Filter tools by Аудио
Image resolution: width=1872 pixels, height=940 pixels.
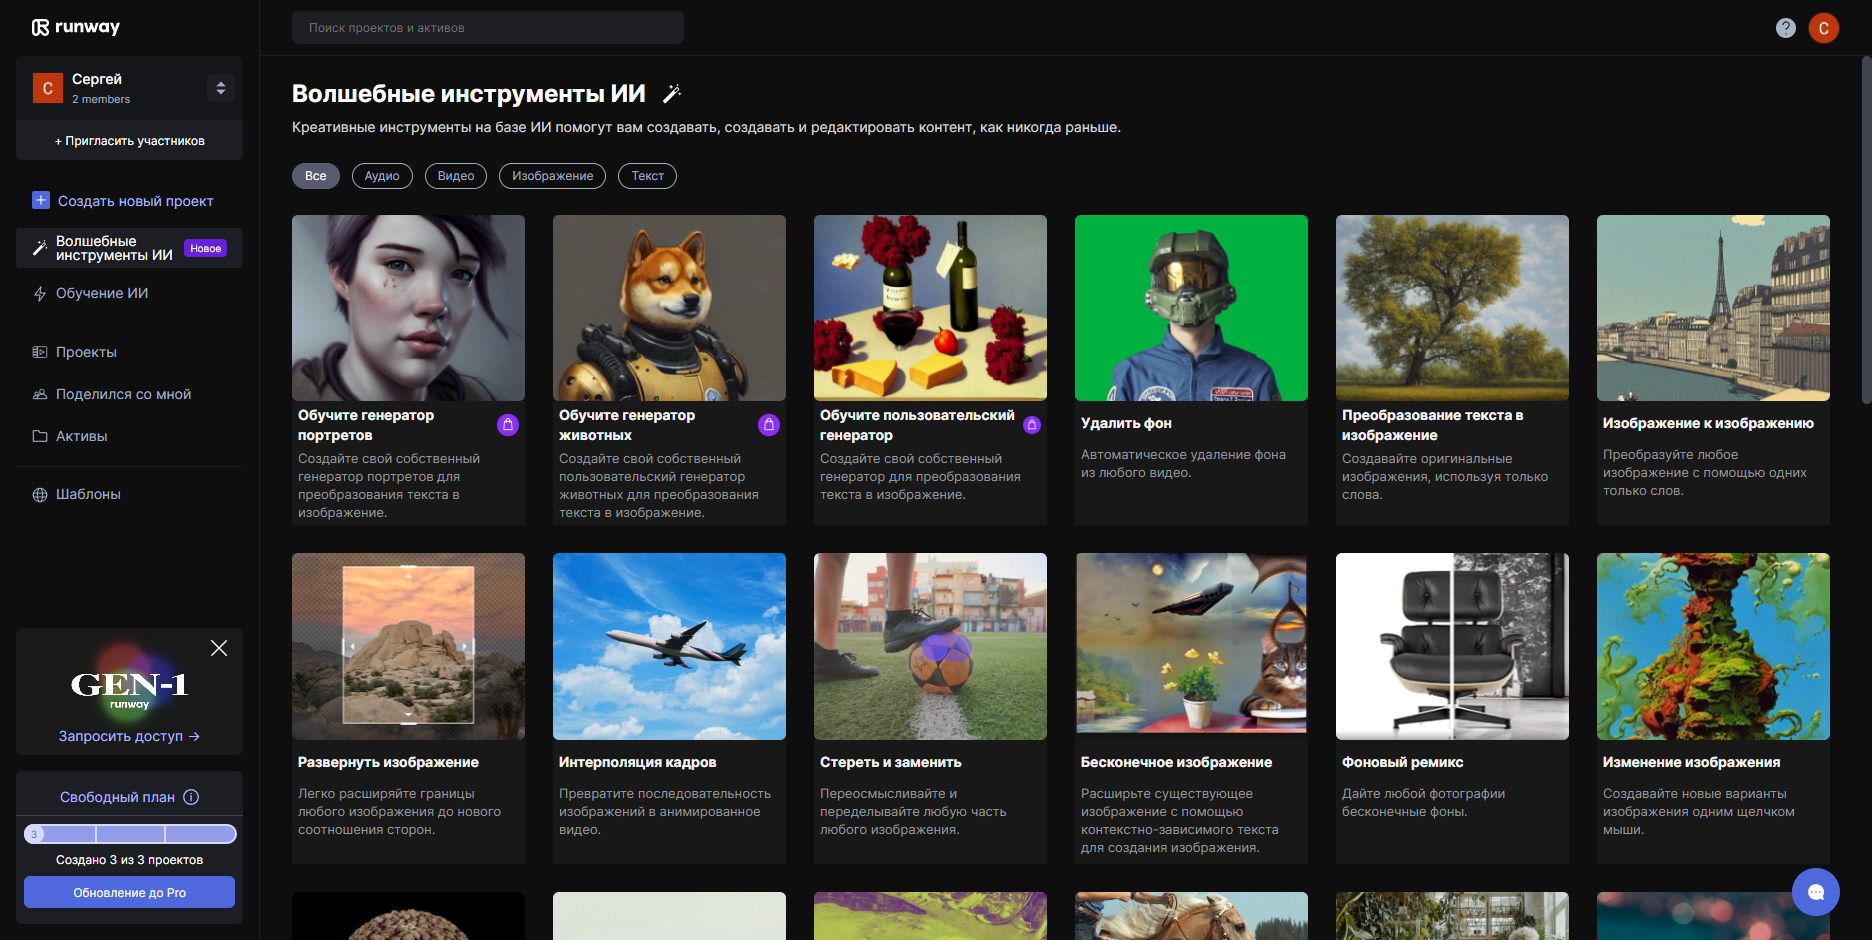381,176
